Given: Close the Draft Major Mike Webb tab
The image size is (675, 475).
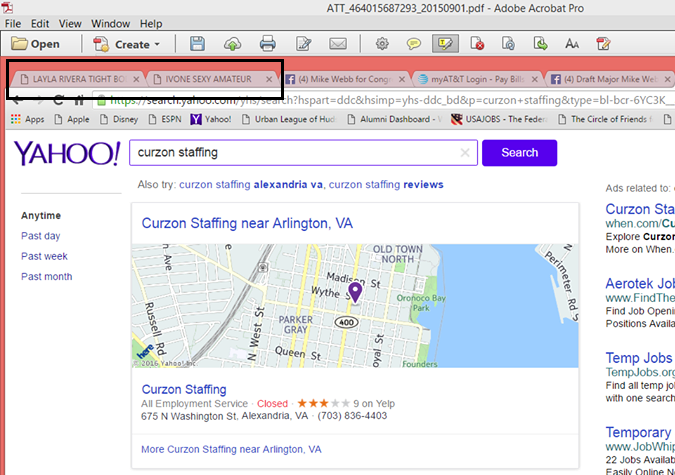Looking at the screenshot, I should [667, 79].
